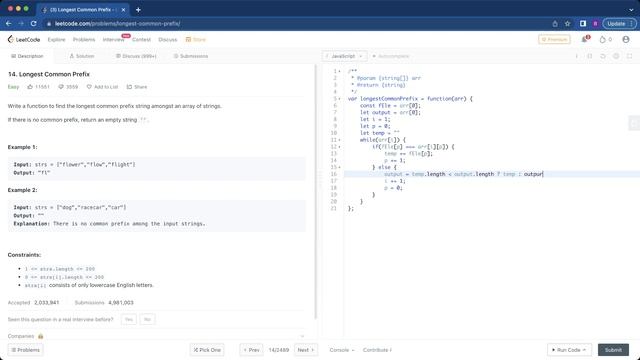Close the Longest Common Prefix browser tab

(123, 9)
